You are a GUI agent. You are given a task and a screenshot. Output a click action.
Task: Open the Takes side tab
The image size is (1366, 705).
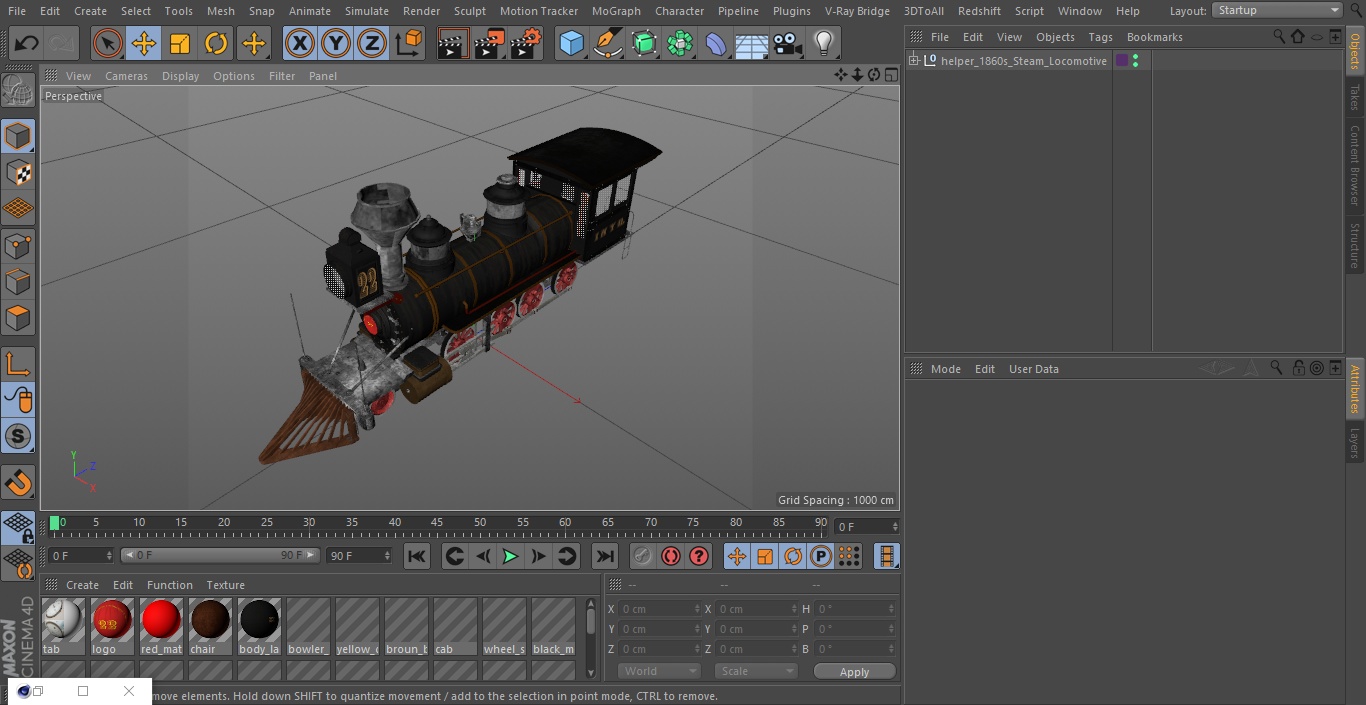pos(1355,97)
